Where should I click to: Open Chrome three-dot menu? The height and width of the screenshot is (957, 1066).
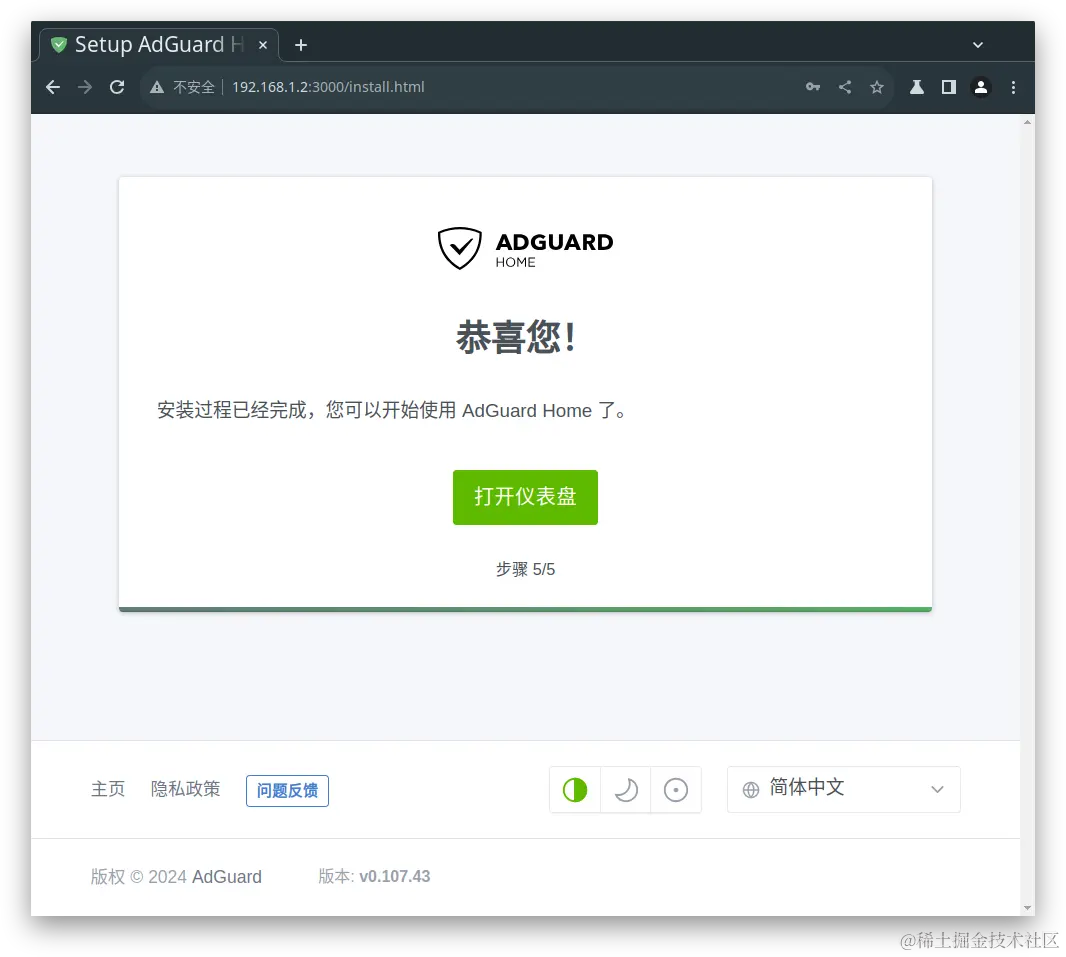(1013, 87)
